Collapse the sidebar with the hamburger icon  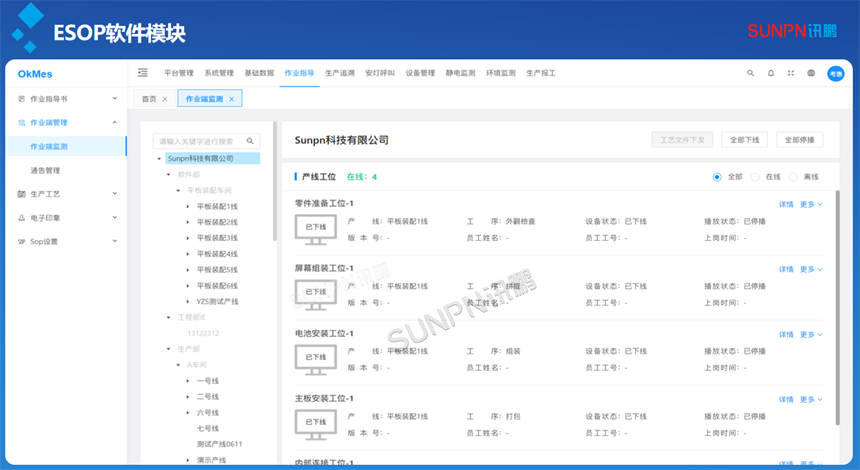[143, 72]
